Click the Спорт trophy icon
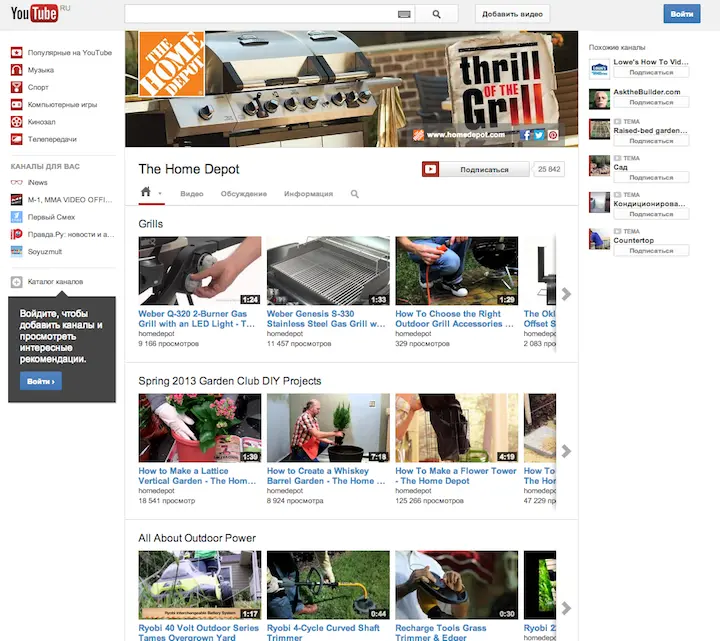This screenshot has width=720, height=641. pyautogui.click(x=17, y=87)
